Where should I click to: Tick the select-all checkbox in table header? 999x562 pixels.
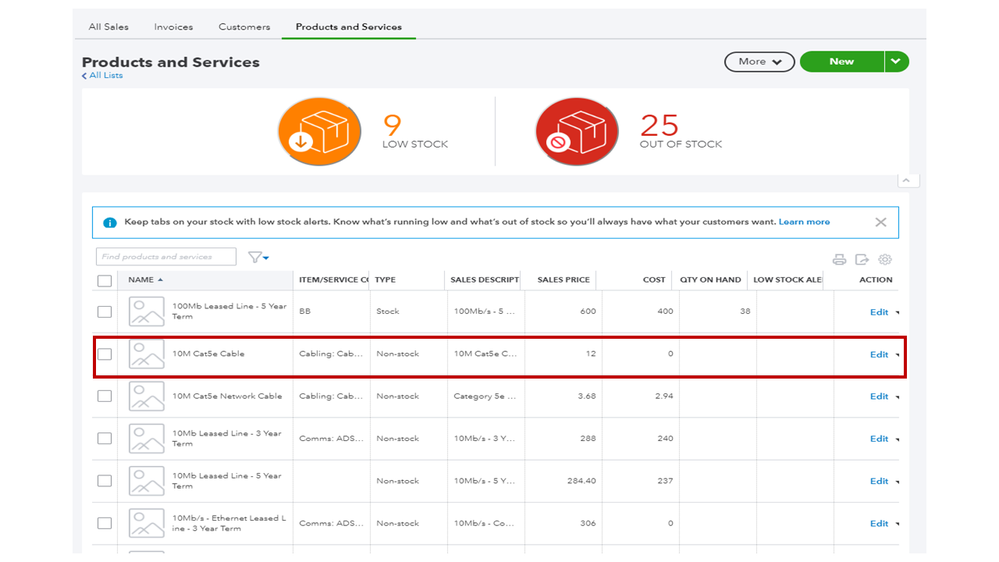105,281
